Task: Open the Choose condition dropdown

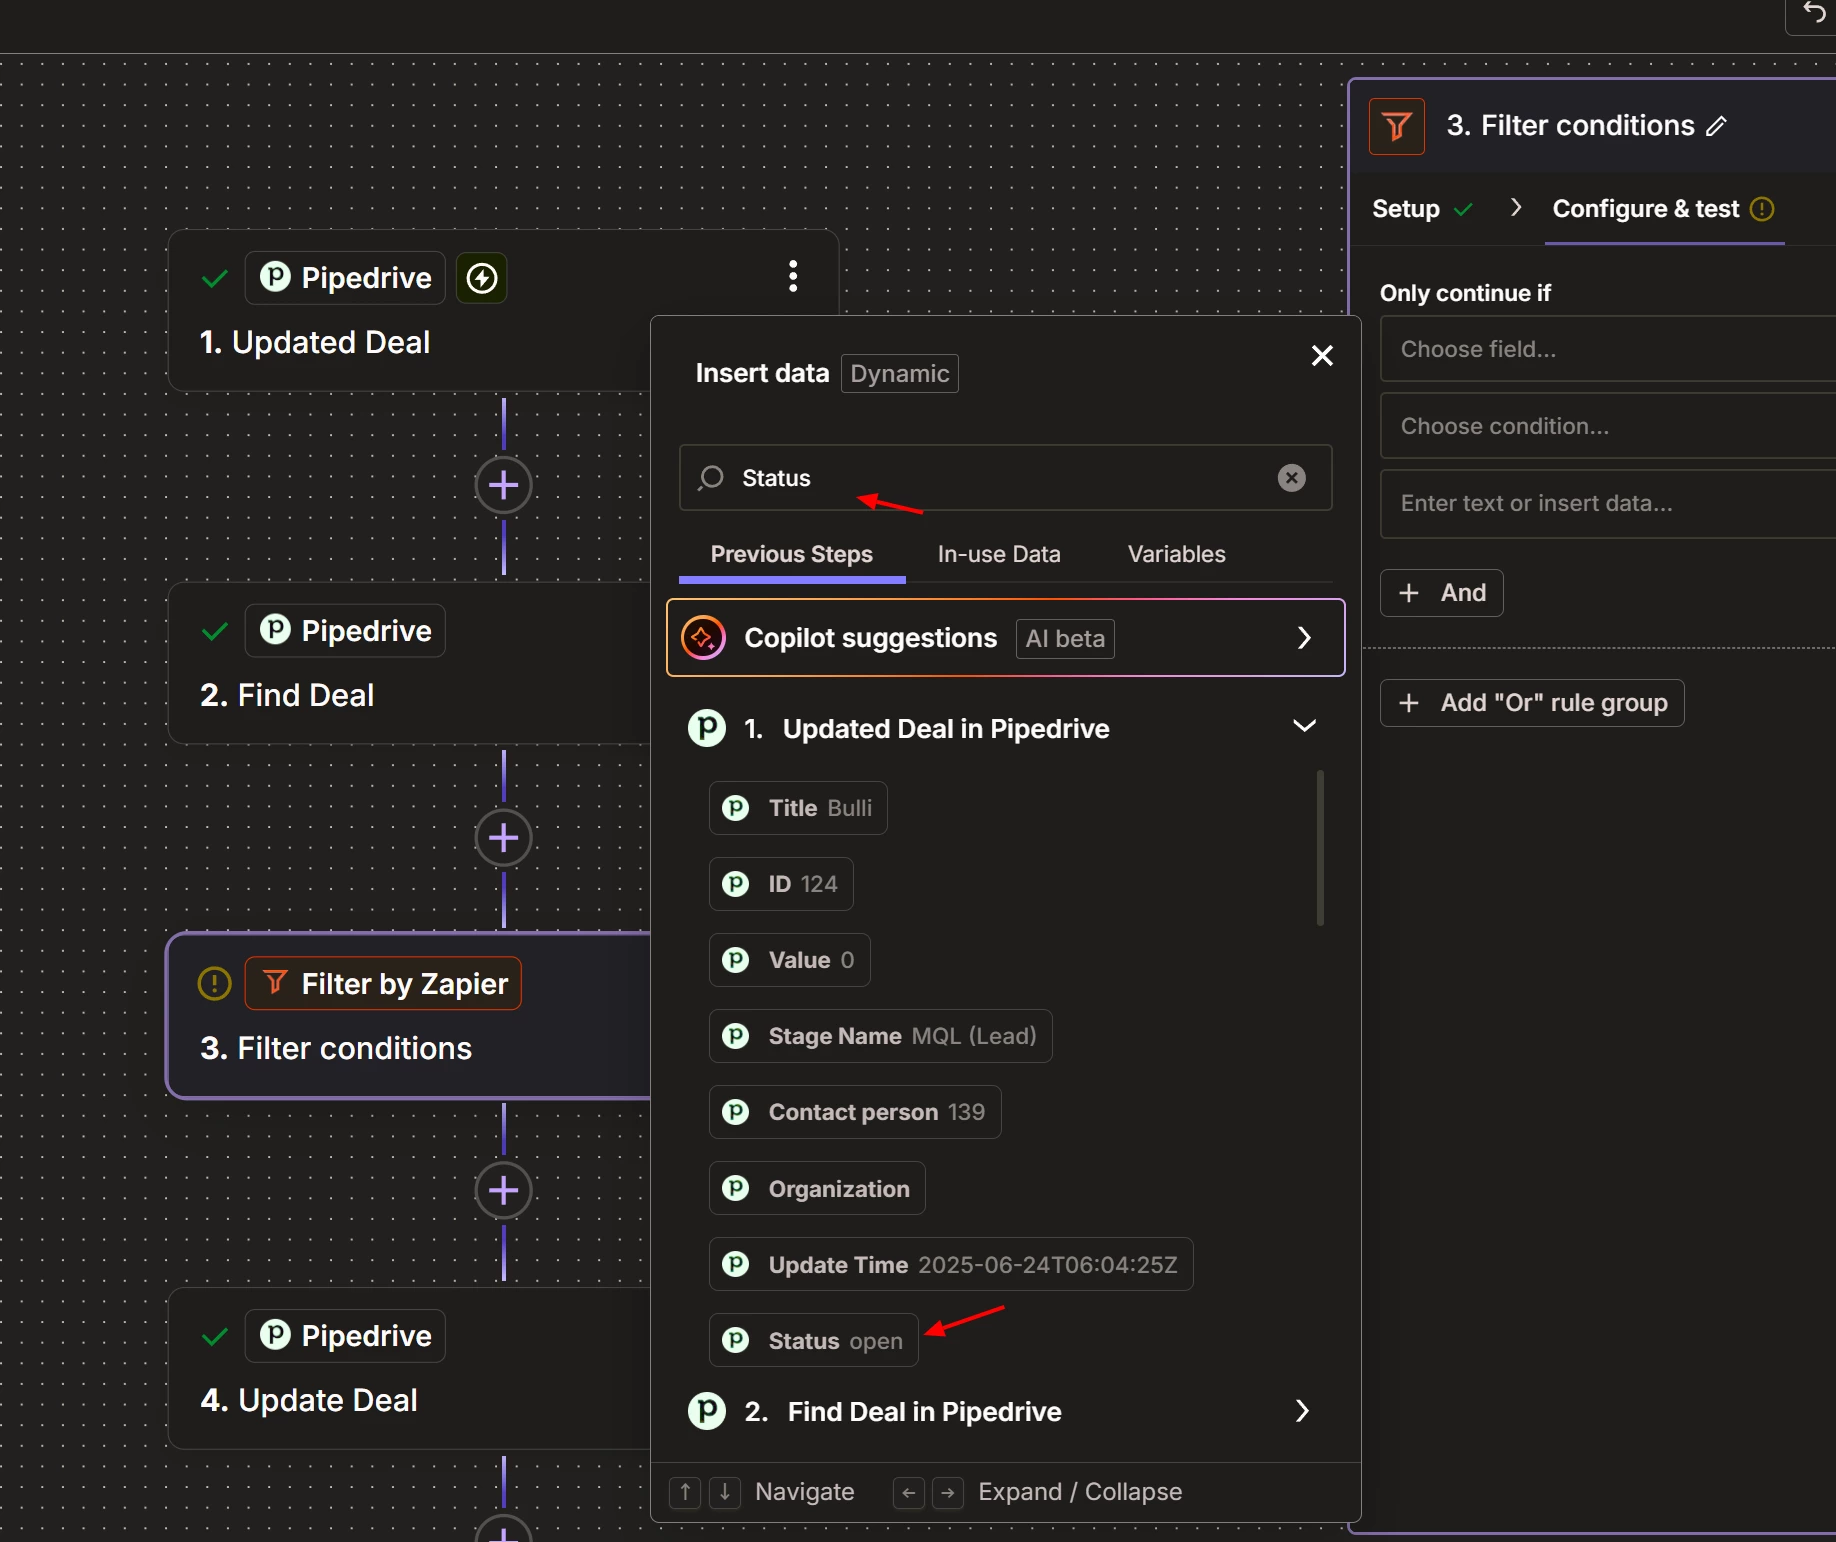Action: (x=1608, y=426)
